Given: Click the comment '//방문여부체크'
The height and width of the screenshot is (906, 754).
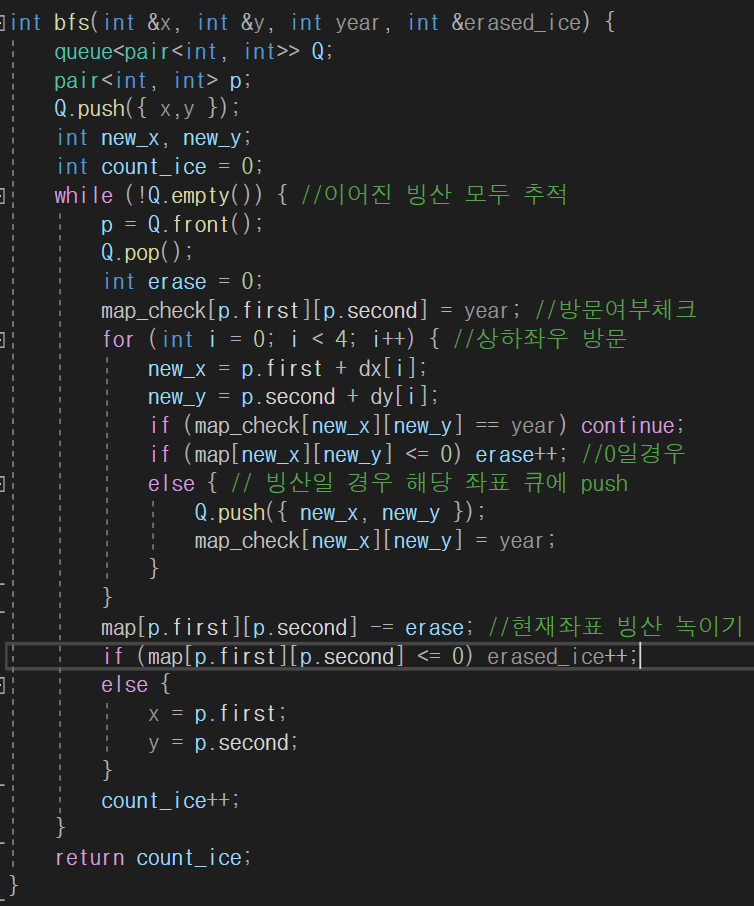Looking at the screenshot, I should click(615, 310).
